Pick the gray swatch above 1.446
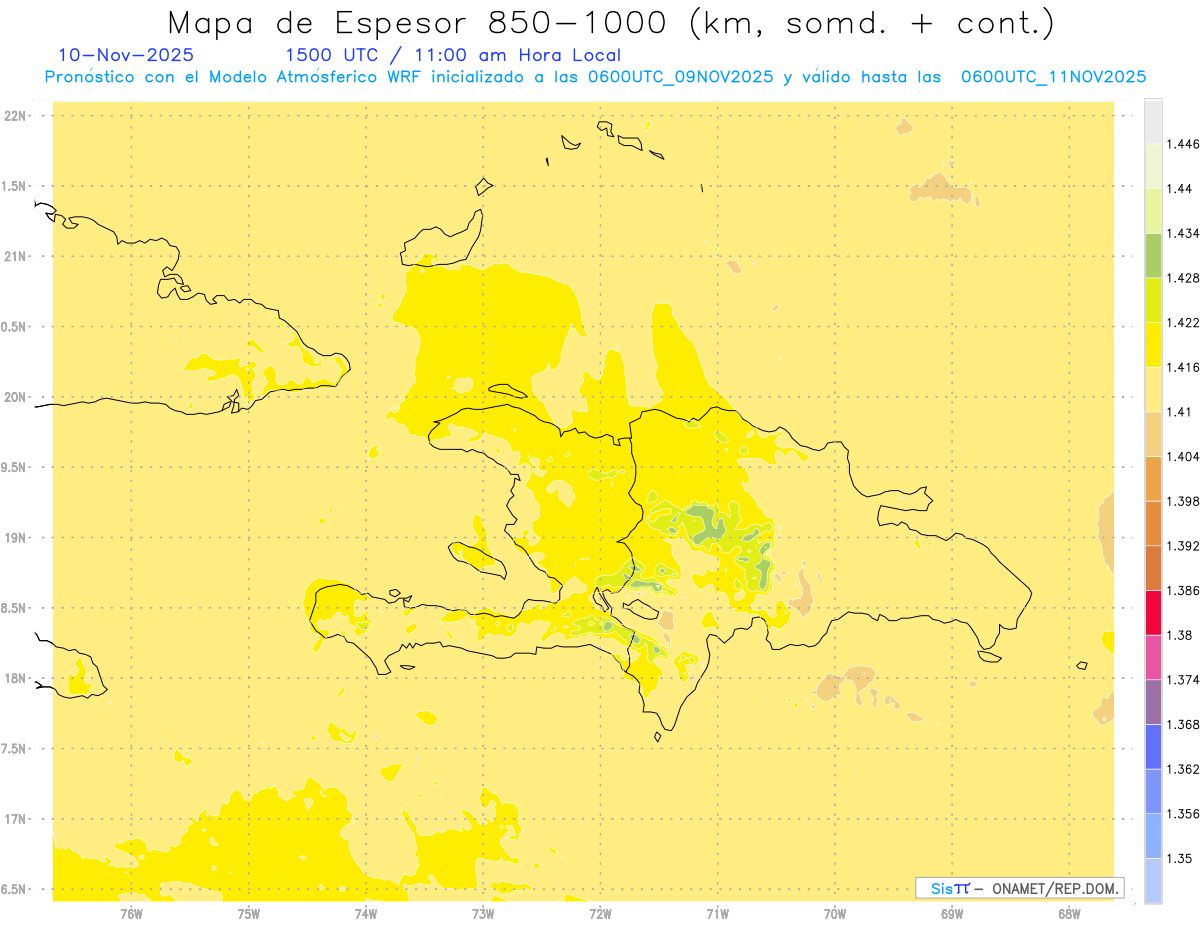Image resolution: width=1200 pixels, height=927 pixels. click(1153, 121)
